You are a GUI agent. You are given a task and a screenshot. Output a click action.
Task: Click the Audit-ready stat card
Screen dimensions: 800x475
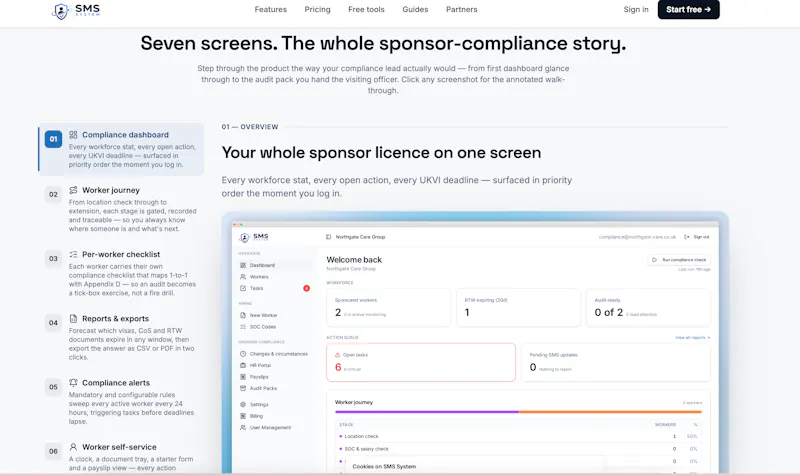648,307
